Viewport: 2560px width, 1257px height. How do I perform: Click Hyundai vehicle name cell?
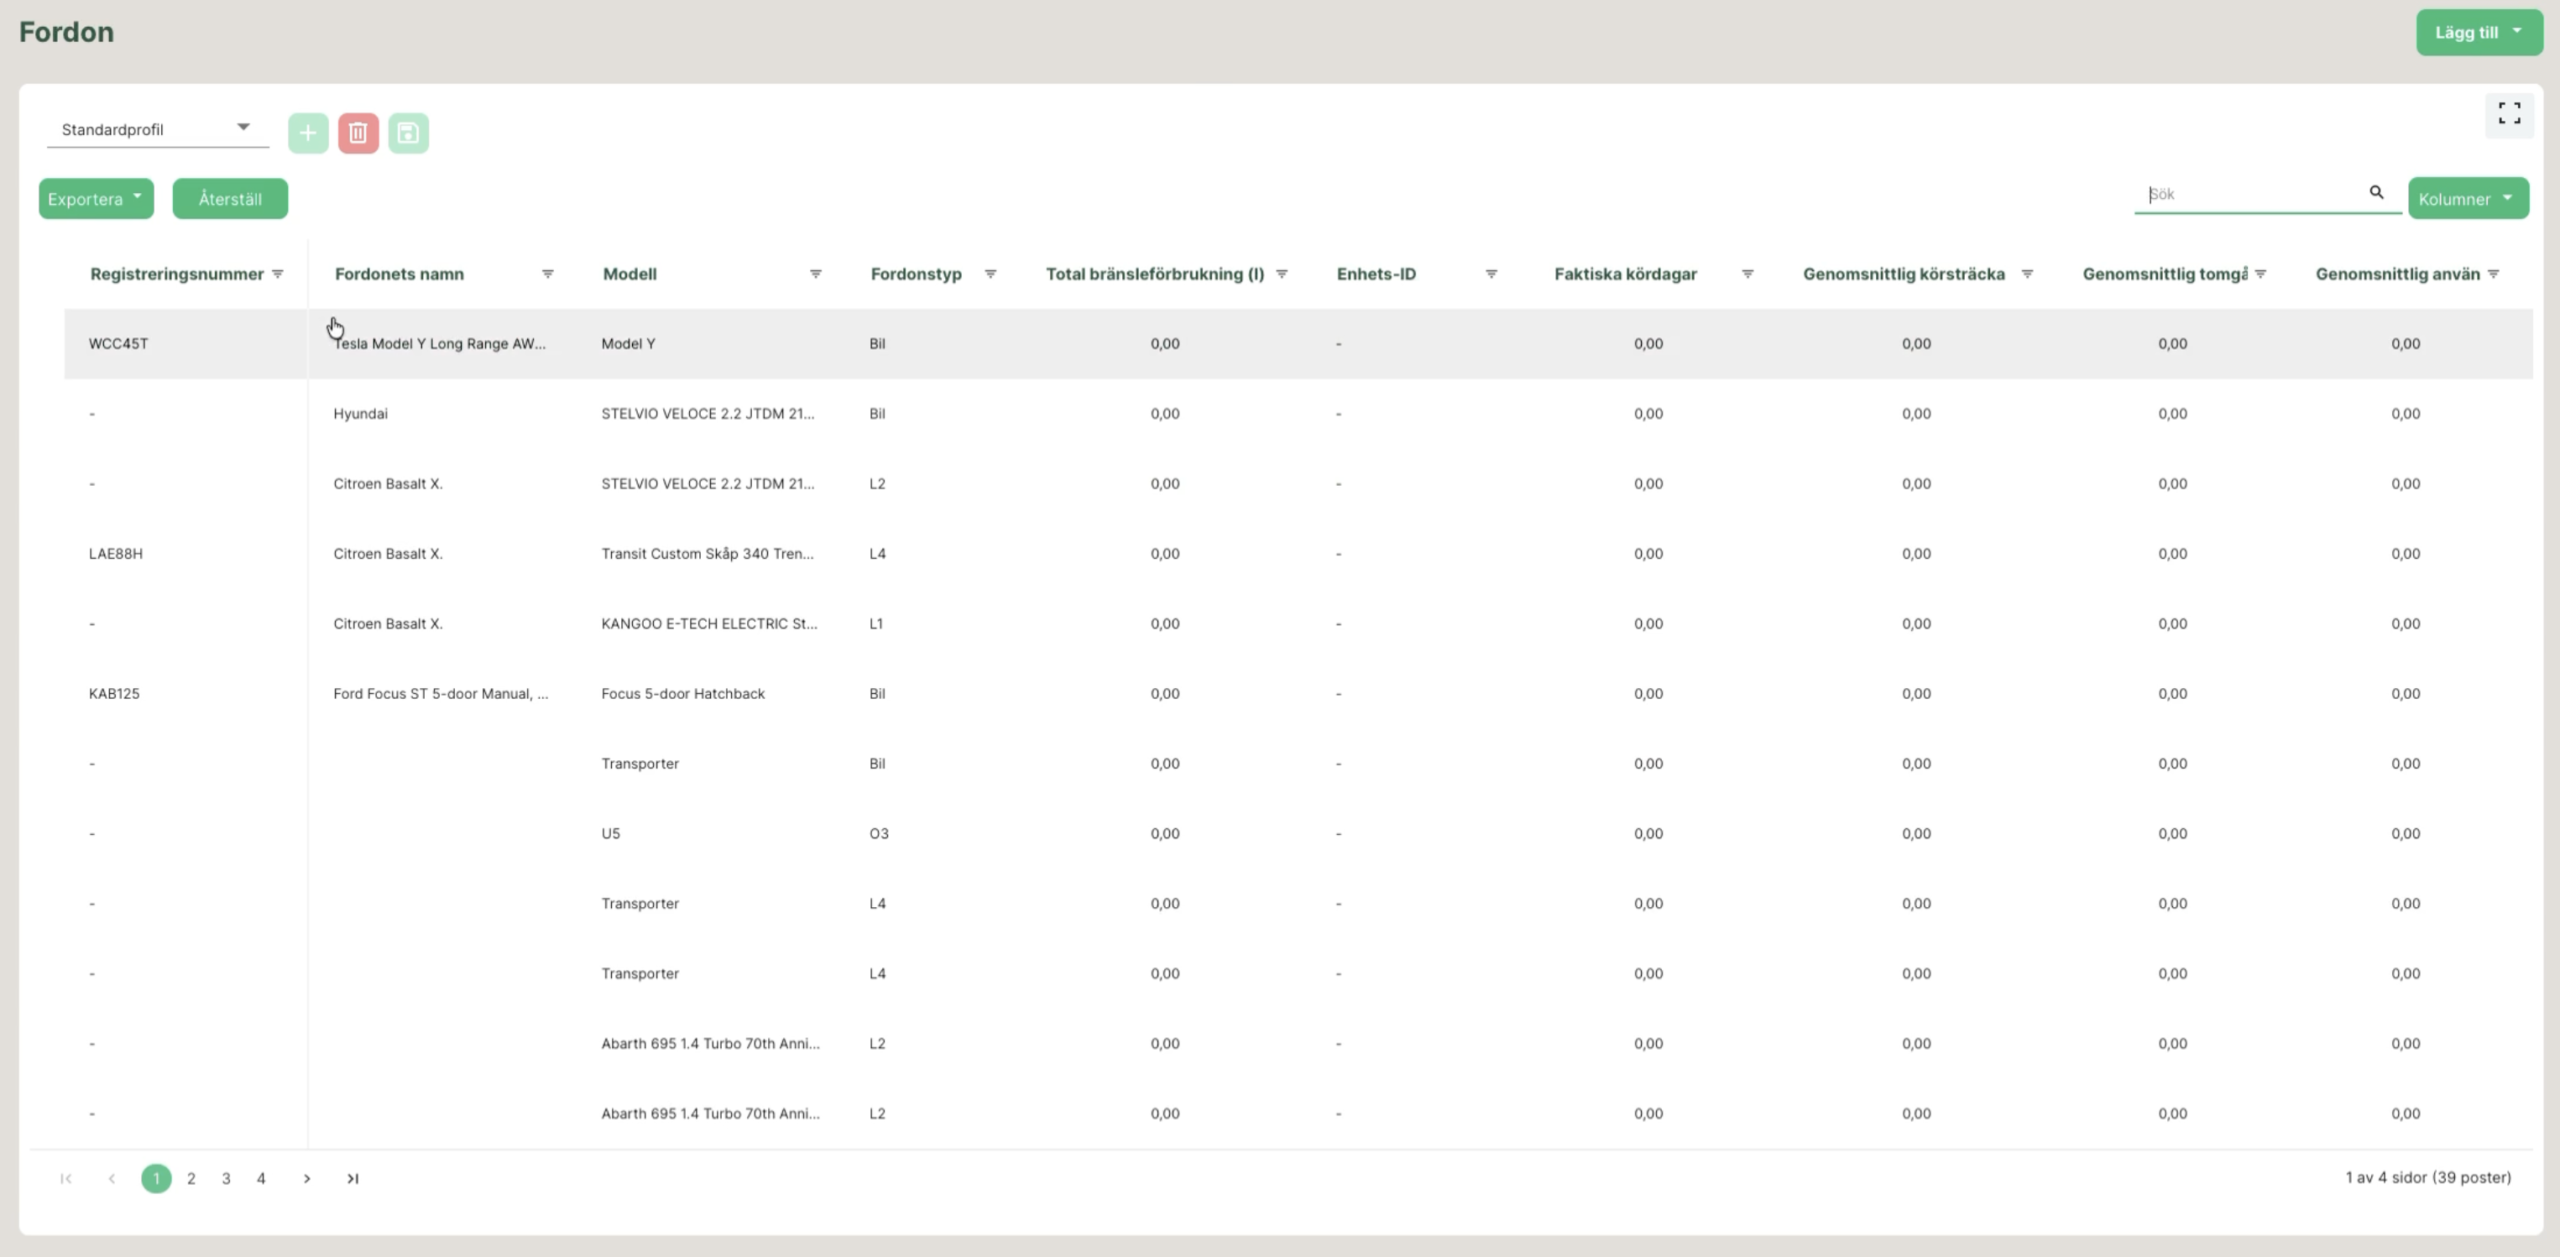(360, 414)
